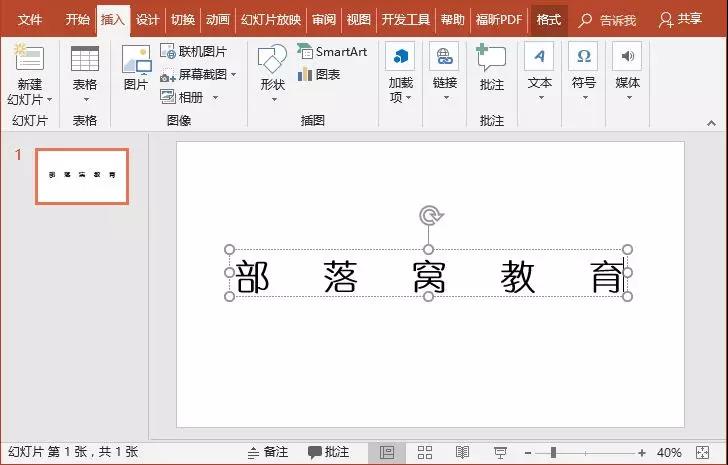
Task: Switch to the Format (格式) tab
Action: pyautogui.click(x=548, y=20)
